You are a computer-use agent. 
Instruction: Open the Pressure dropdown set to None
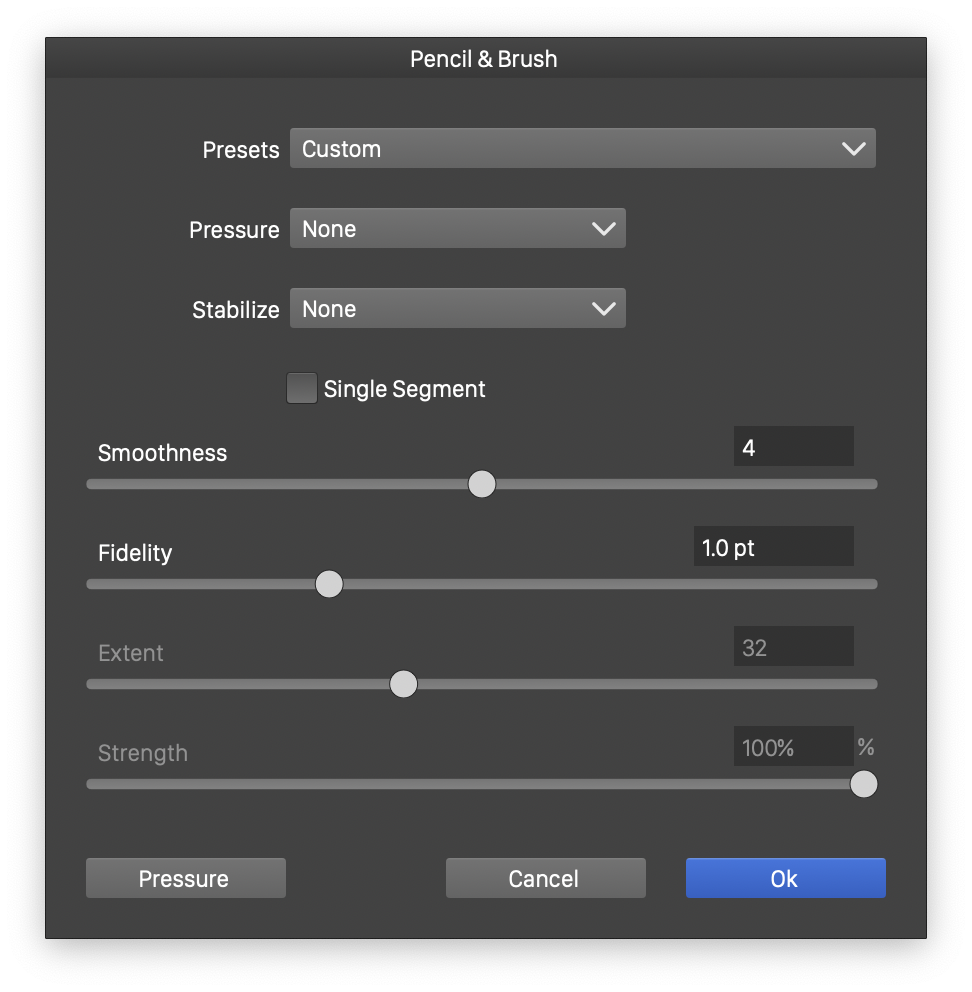click(457, 229)
